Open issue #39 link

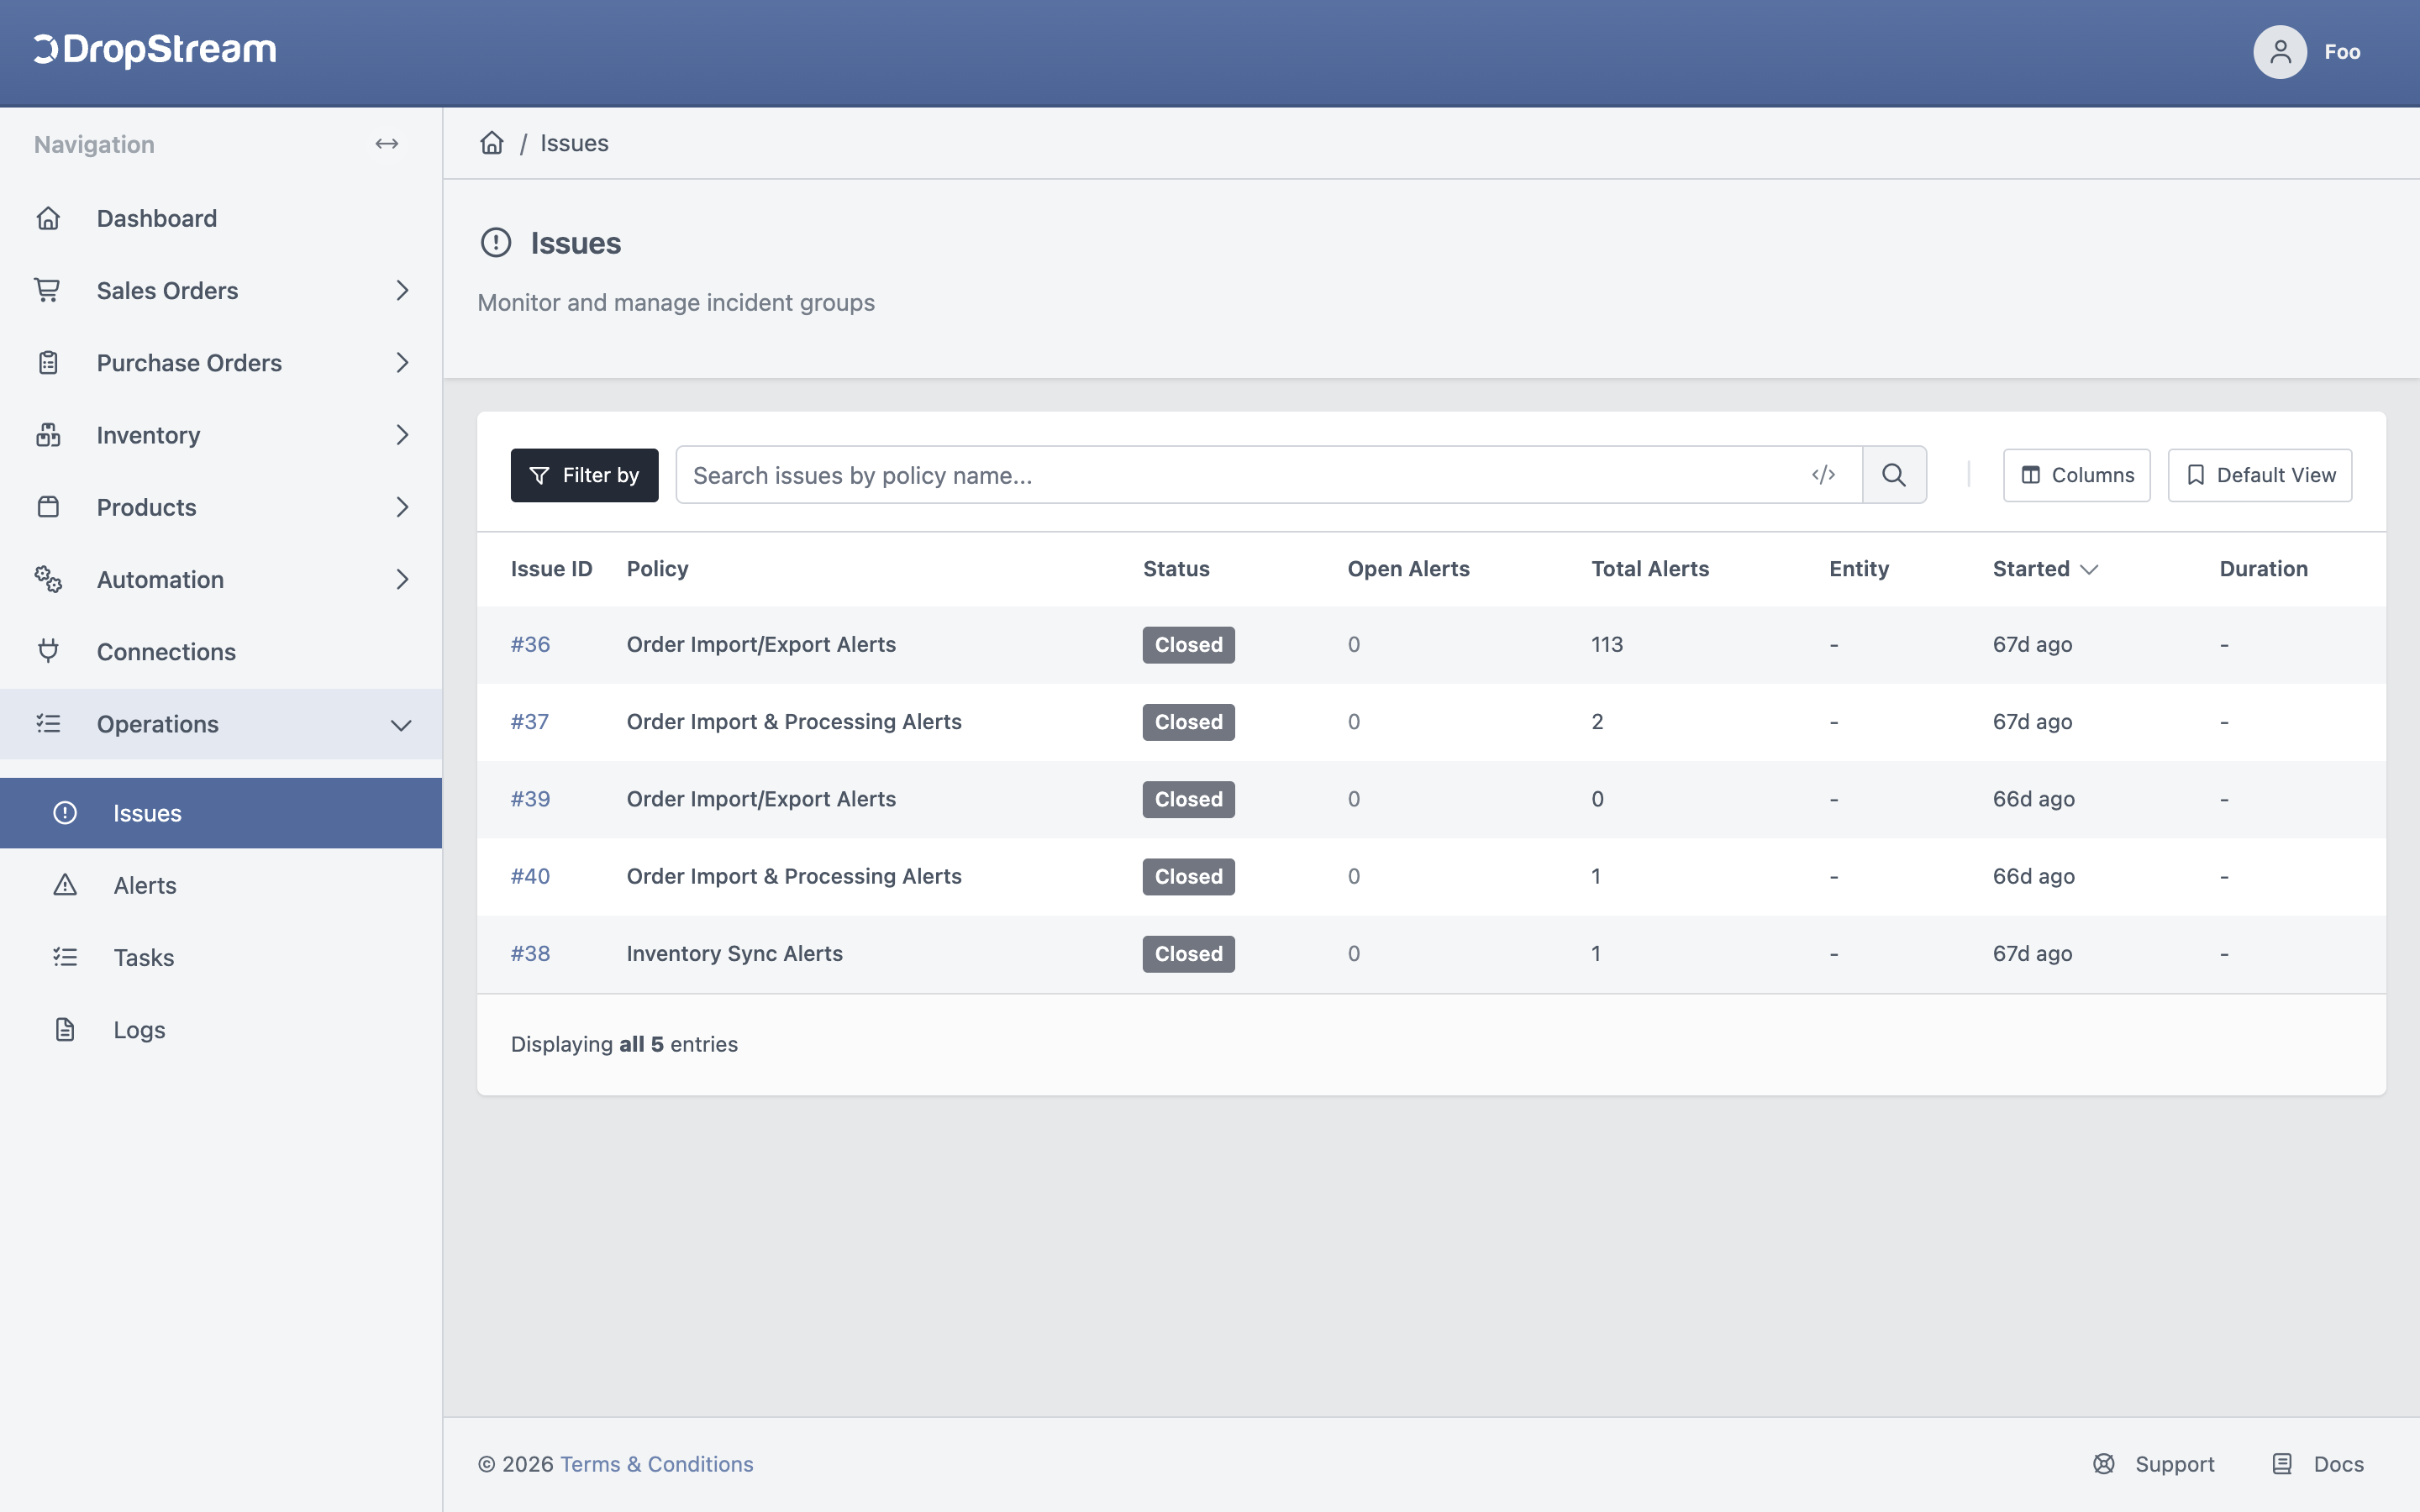pyautogui.click(x=530, y=799)
